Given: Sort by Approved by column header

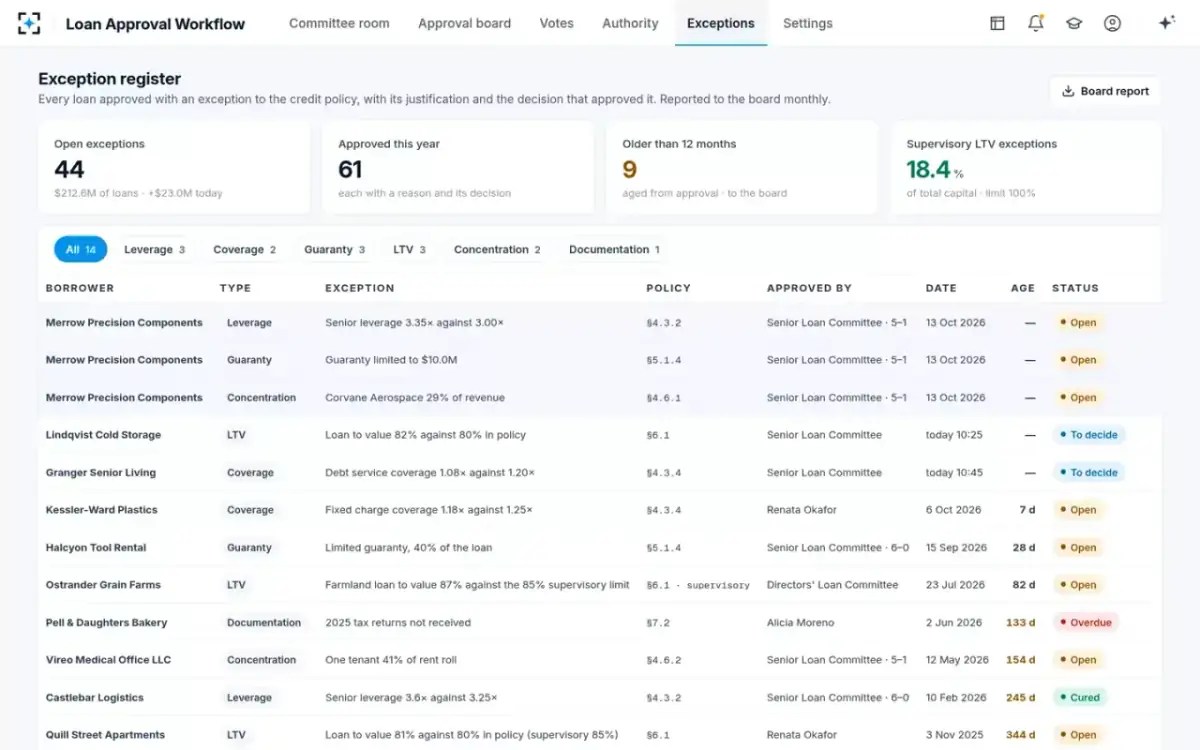Looking at the screenshot, I should 809,288.
